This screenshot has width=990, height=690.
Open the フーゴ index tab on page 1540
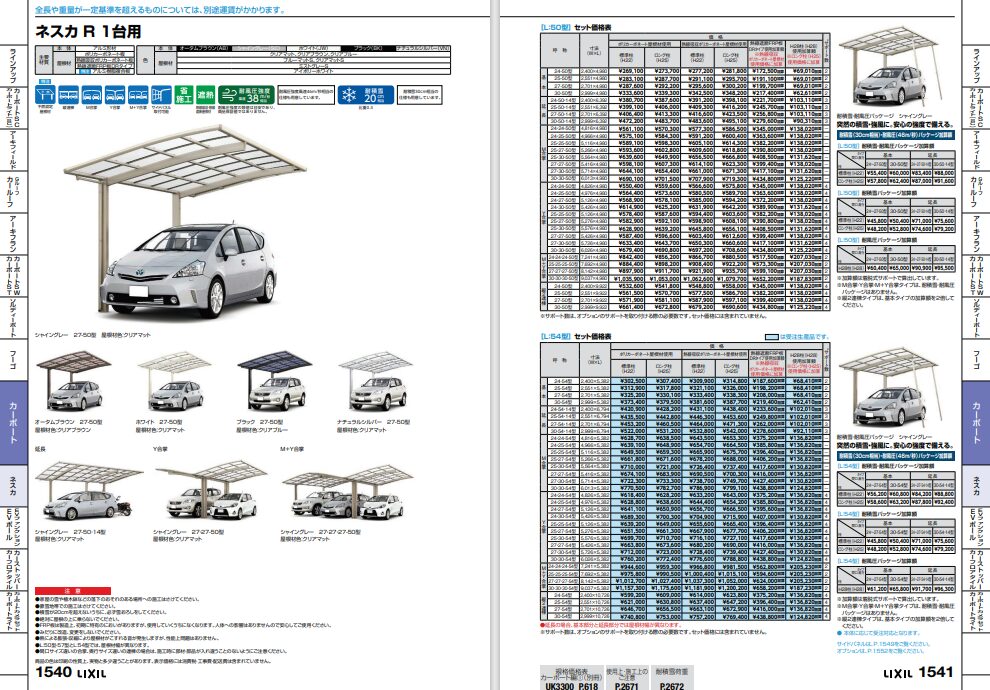coord(13,359)
